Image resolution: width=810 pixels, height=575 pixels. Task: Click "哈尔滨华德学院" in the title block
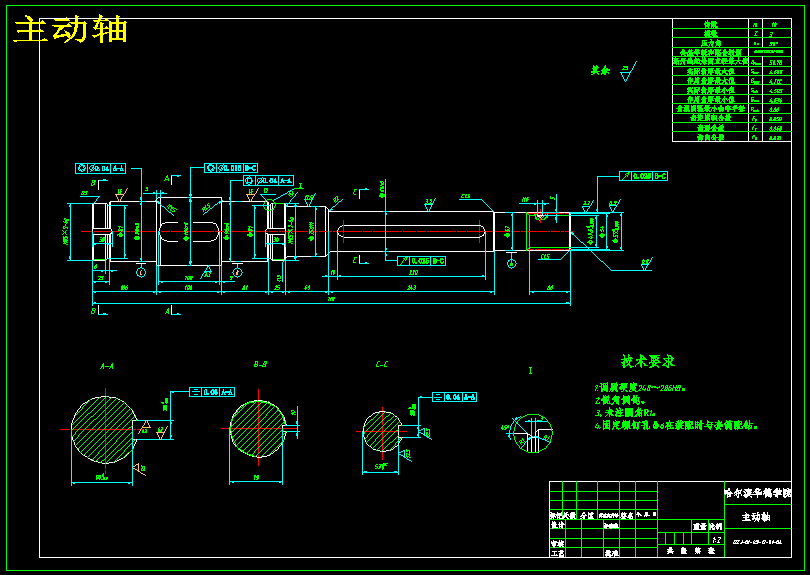tap(758, 493)
